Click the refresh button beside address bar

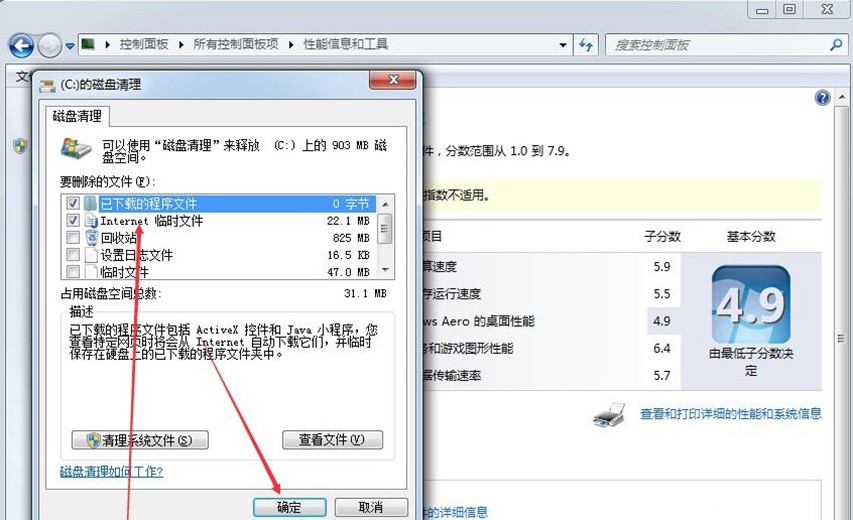tap(586, 45)
